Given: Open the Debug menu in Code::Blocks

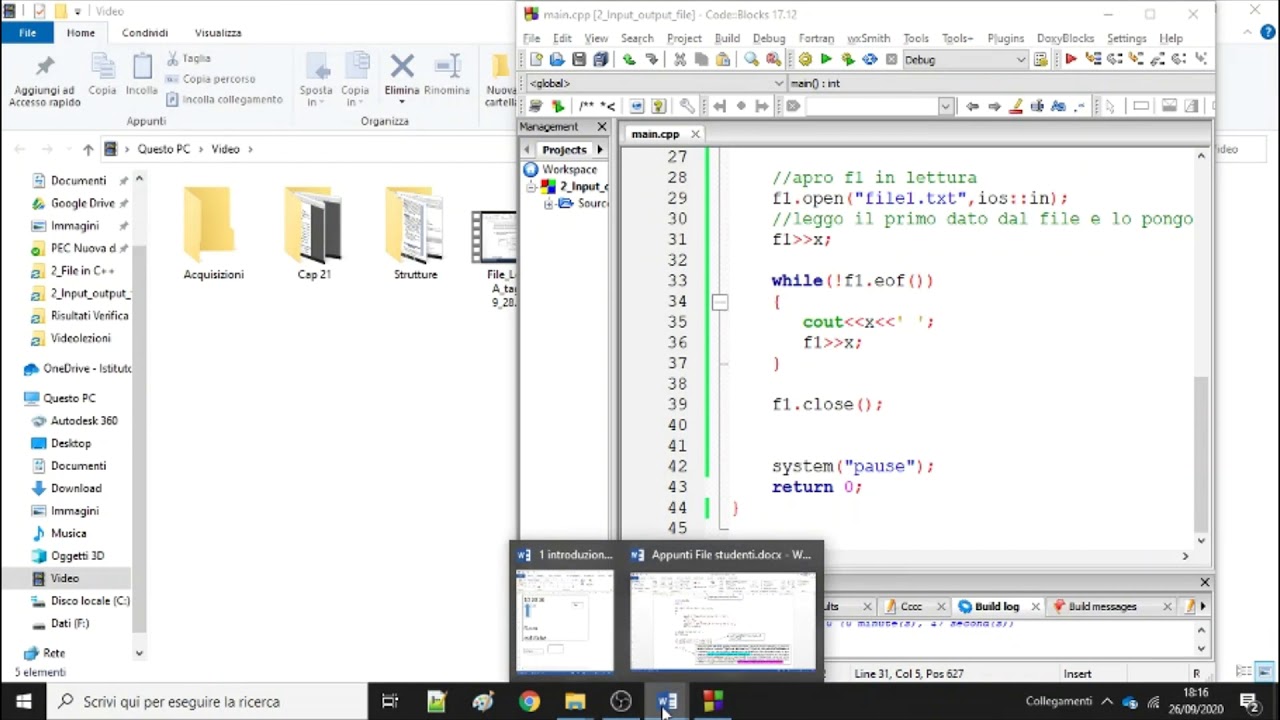Looking at the screenshot, I should [x=768, y=38].
